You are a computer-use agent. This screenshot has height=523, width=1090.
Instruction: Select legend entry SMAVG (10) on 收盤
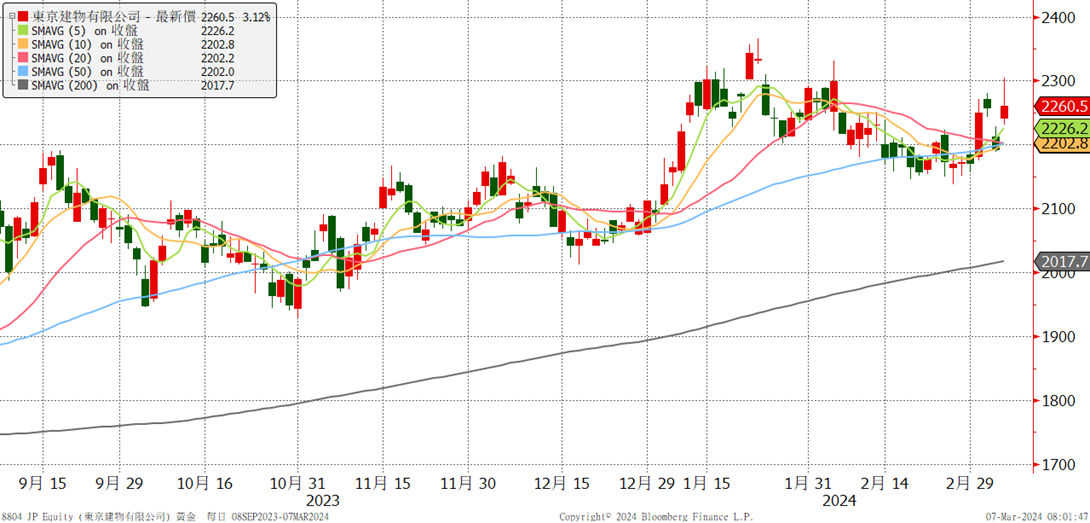88,45
